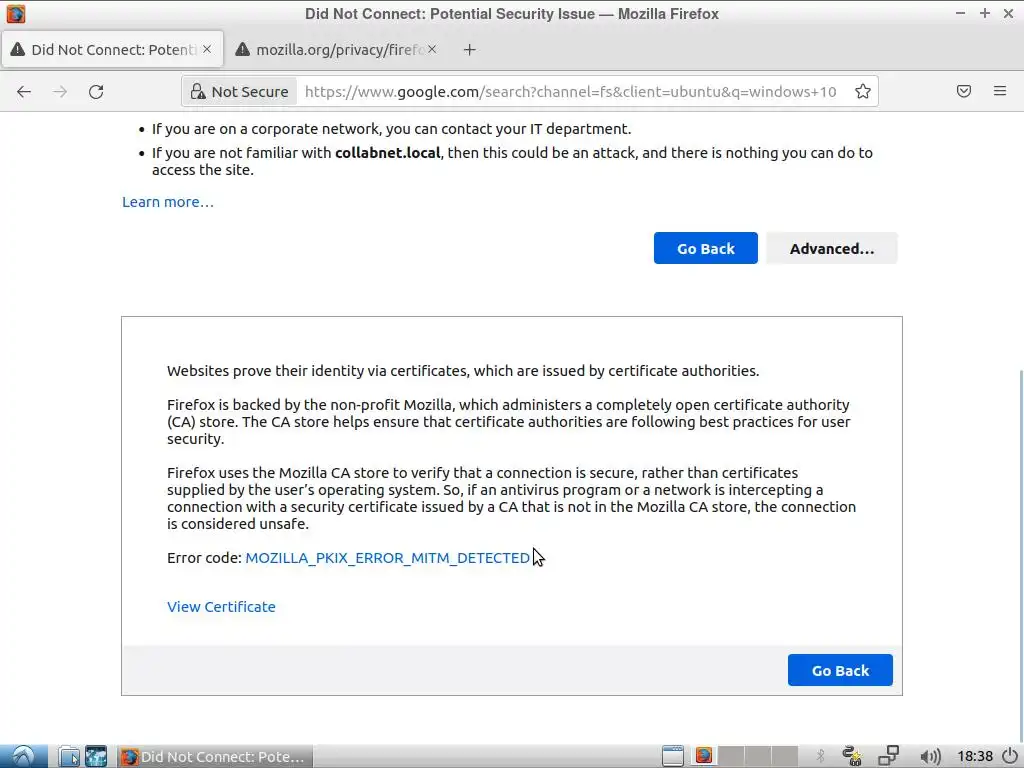Open the network connection tray icon
Image resolution: width=1024 pixels, height=768 pixels.
[888, 756]
